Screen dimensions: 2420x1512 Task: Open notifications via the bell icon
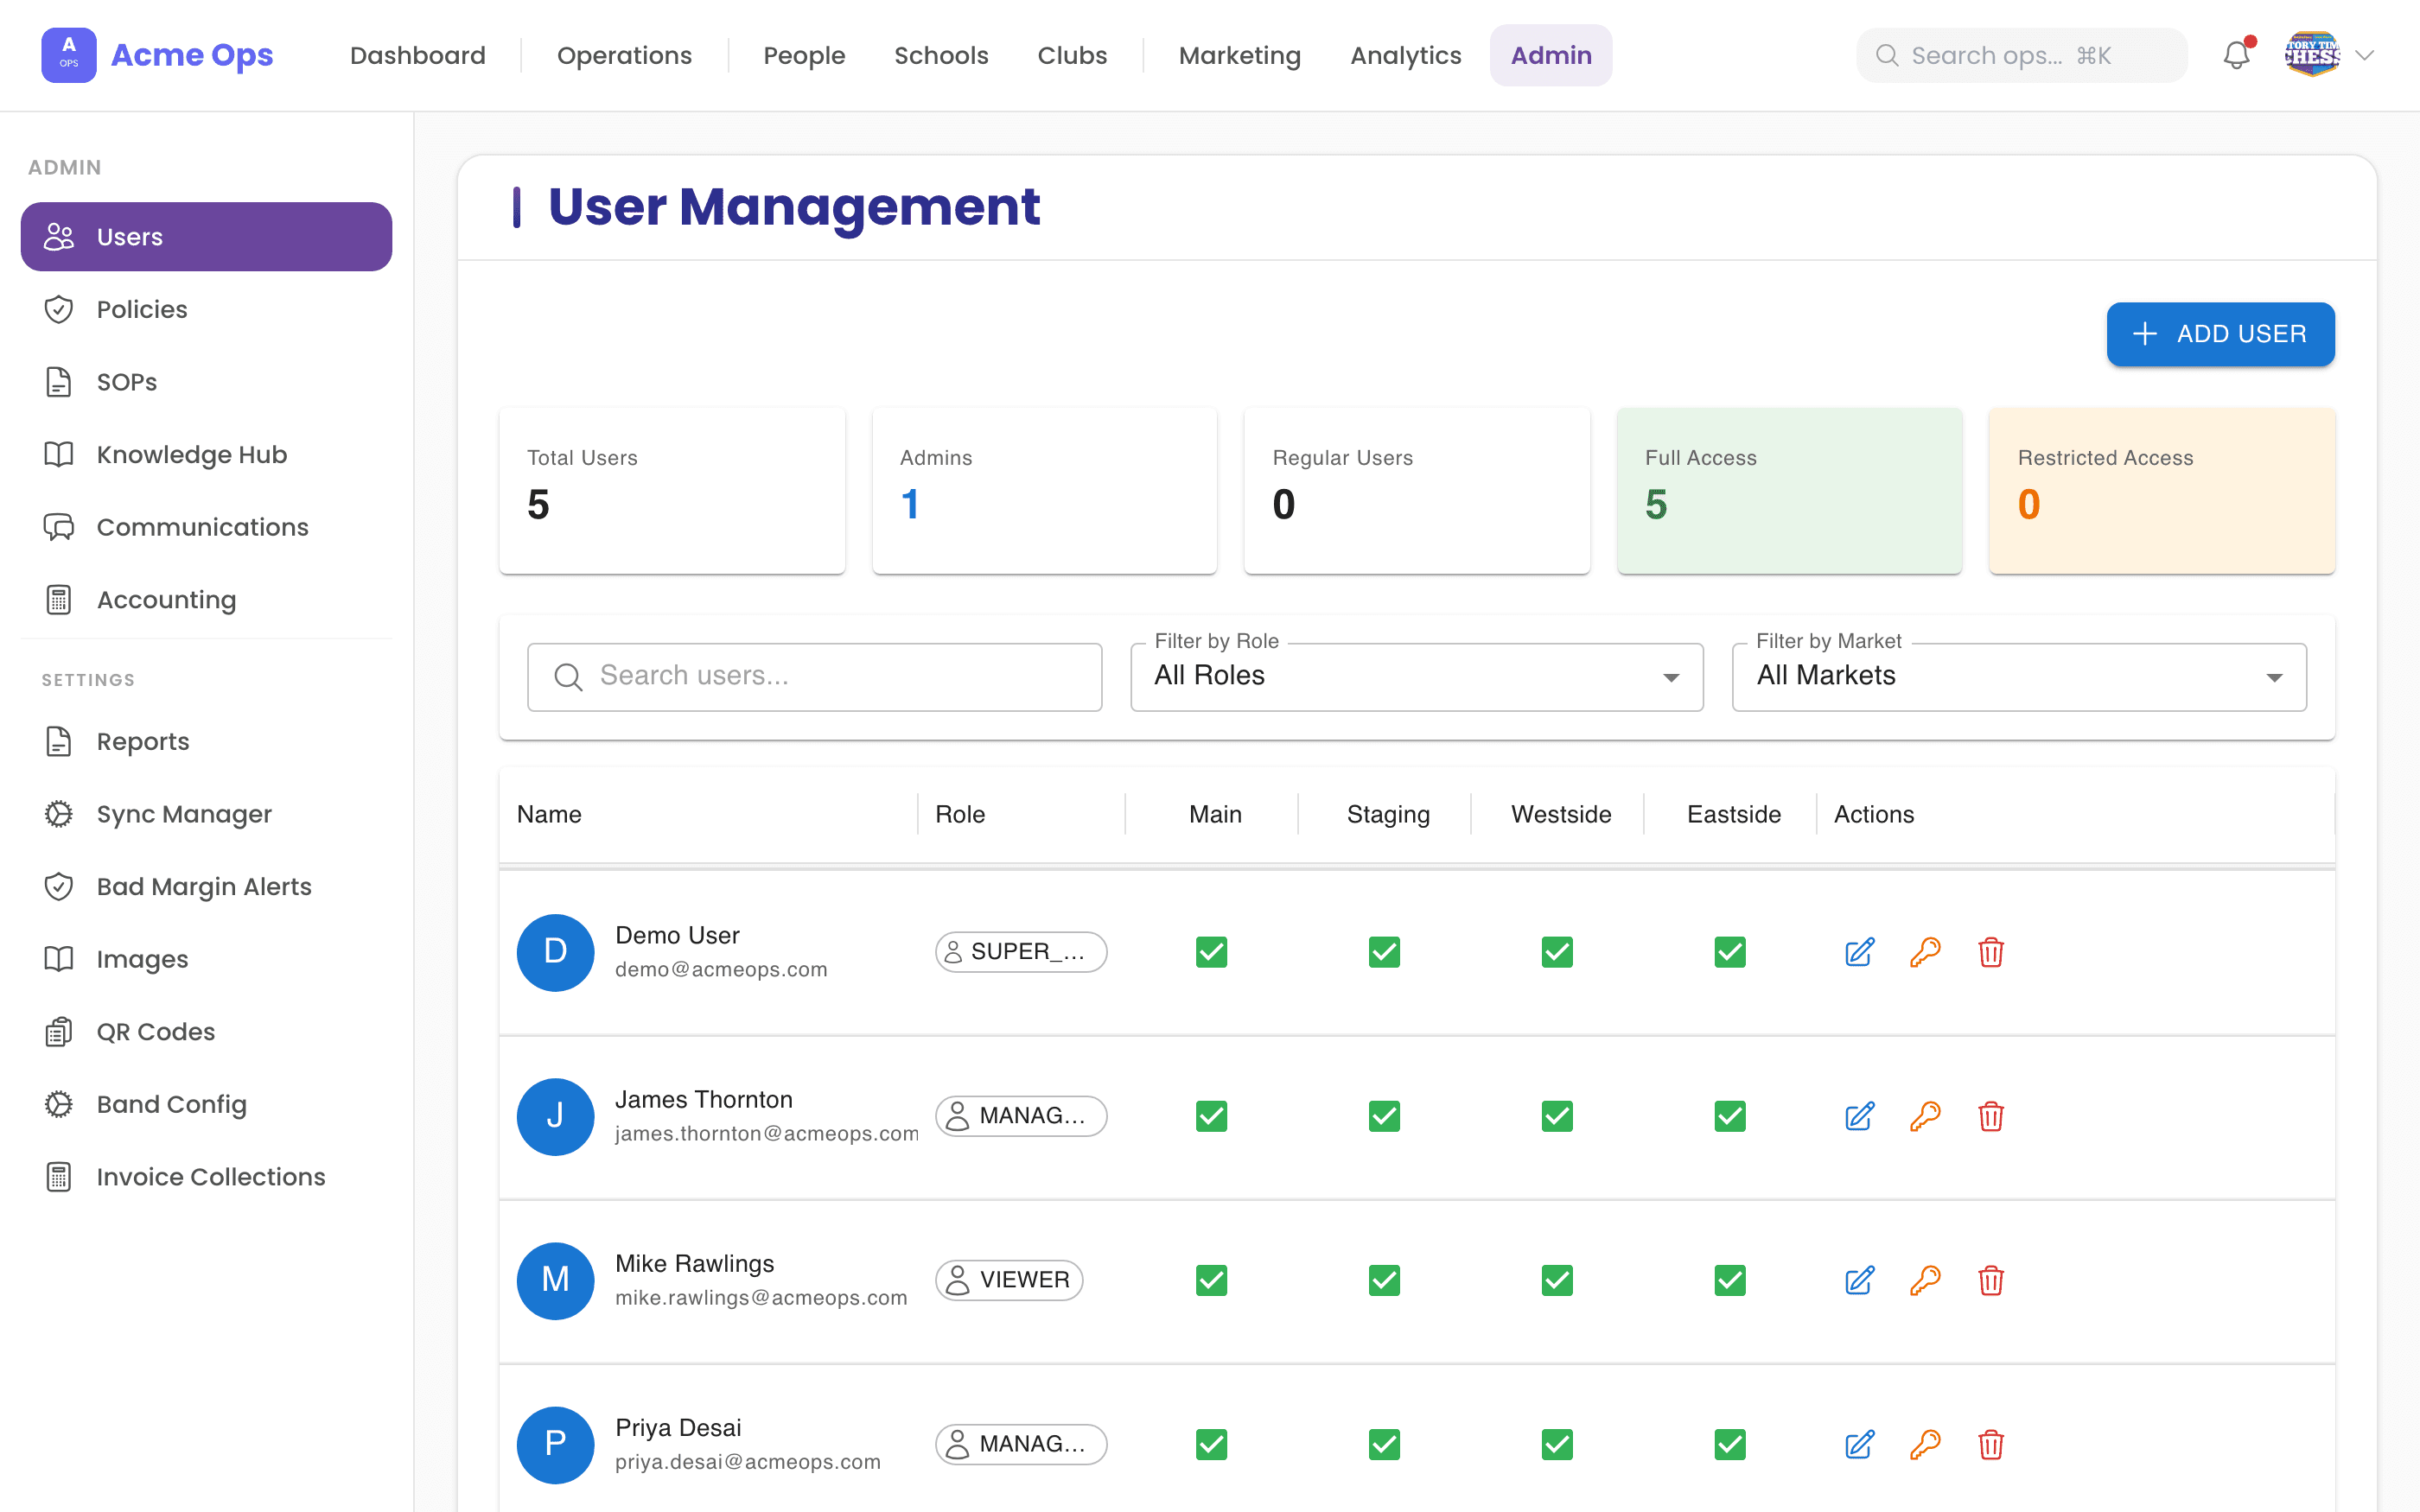[2236, 55]
